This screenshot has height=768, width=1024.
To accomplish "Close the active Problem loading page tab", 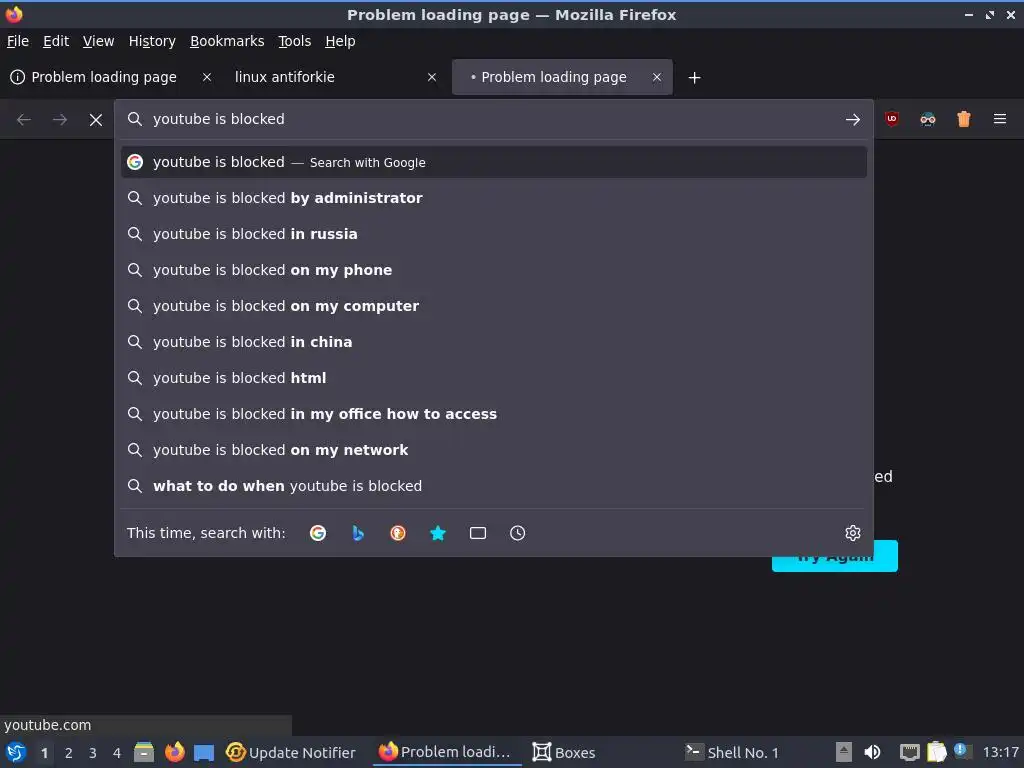I will click(656, 77).
